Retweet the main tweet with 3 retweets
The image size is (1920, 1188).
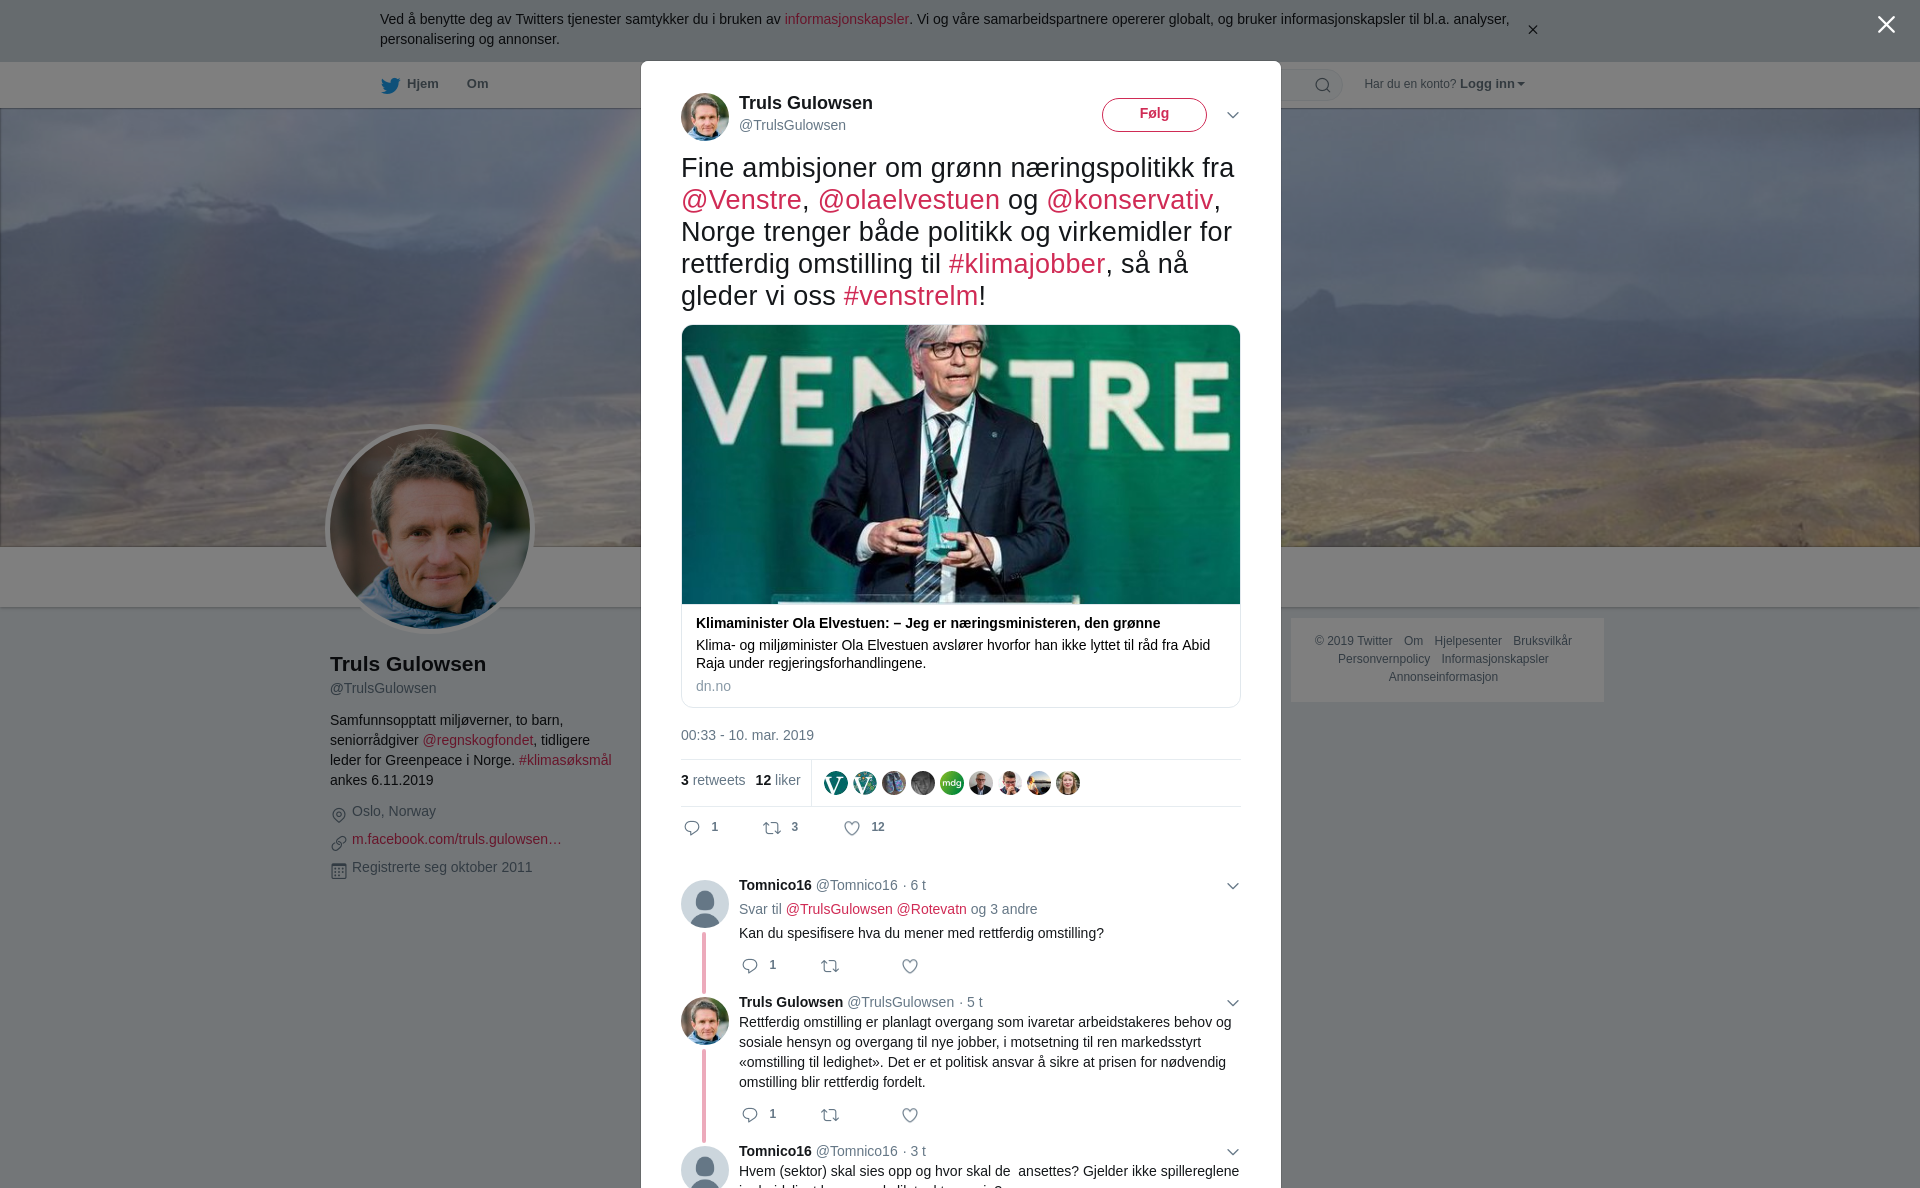tap(772, 828)
